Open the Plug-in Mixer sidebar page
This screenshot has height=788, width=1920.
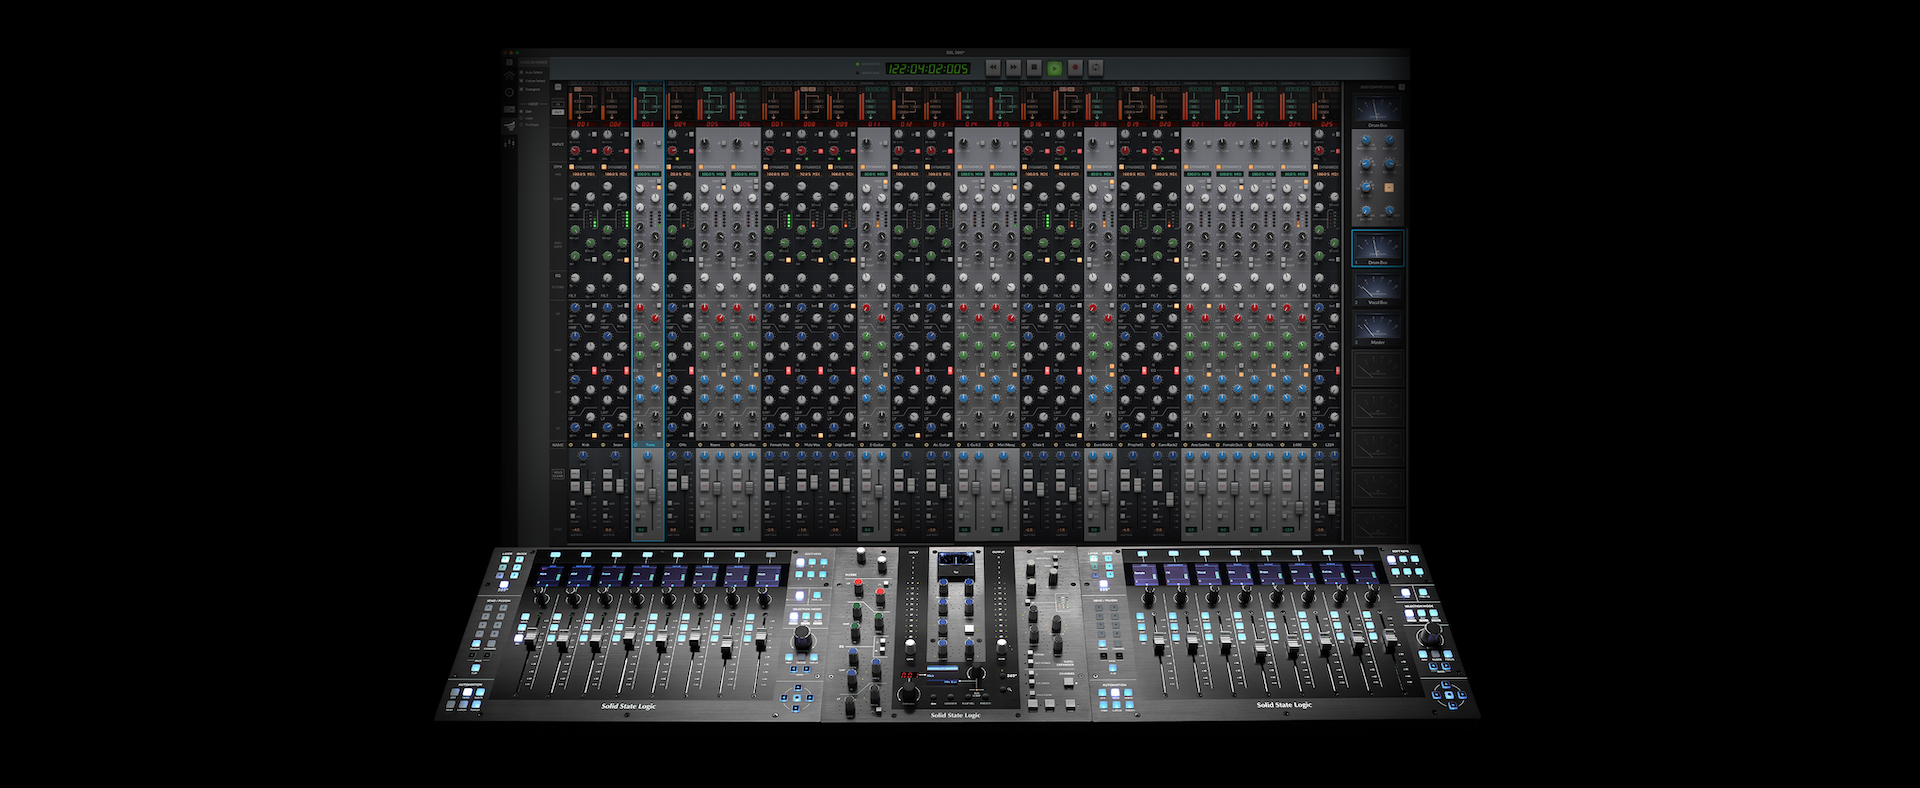[509, 126]
